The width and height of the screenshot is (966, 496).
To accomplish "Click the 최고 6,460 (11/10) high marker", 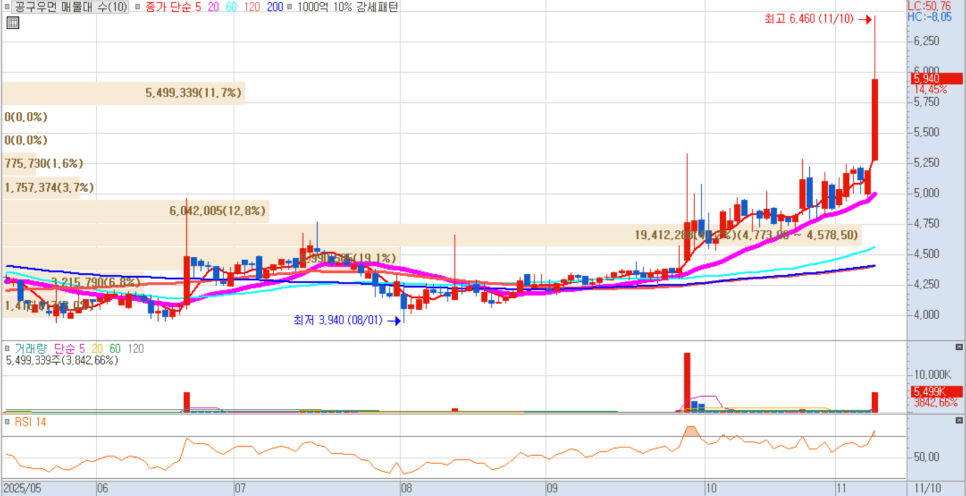I will pos(817,20).
